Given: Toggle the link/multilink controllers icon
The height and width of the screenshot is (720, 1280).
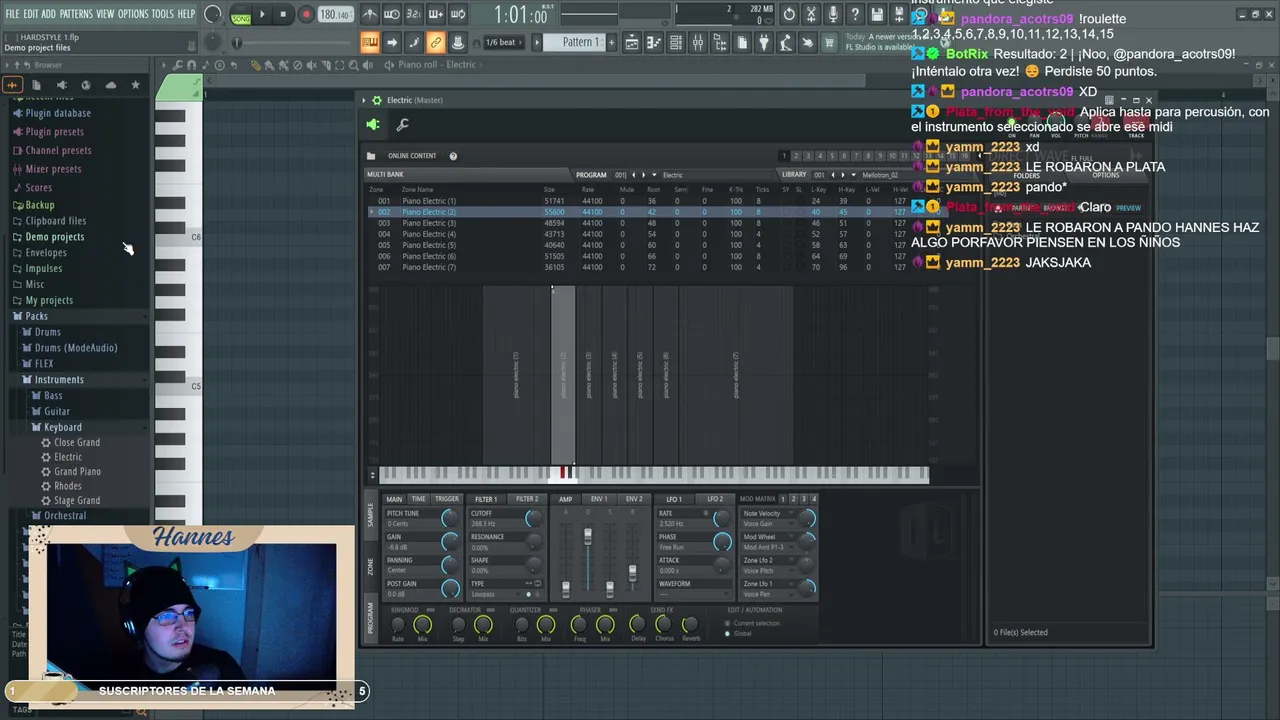Looking at the screenshot, I should point(435,42).
